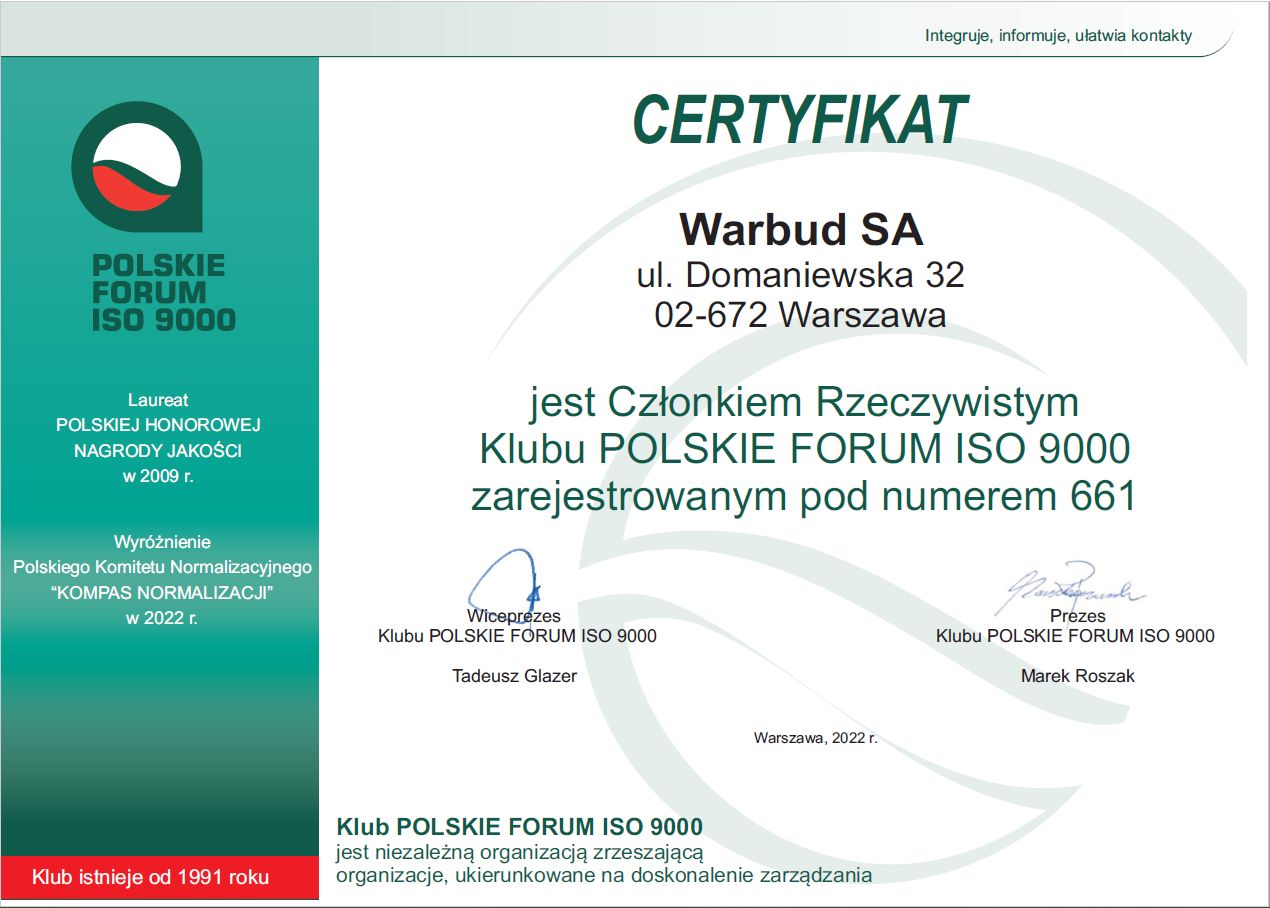This screenshot has width=1270, height=908.
Task: Click the line zarejestrowanym pod numerem 661
Action: click(804, 496)
